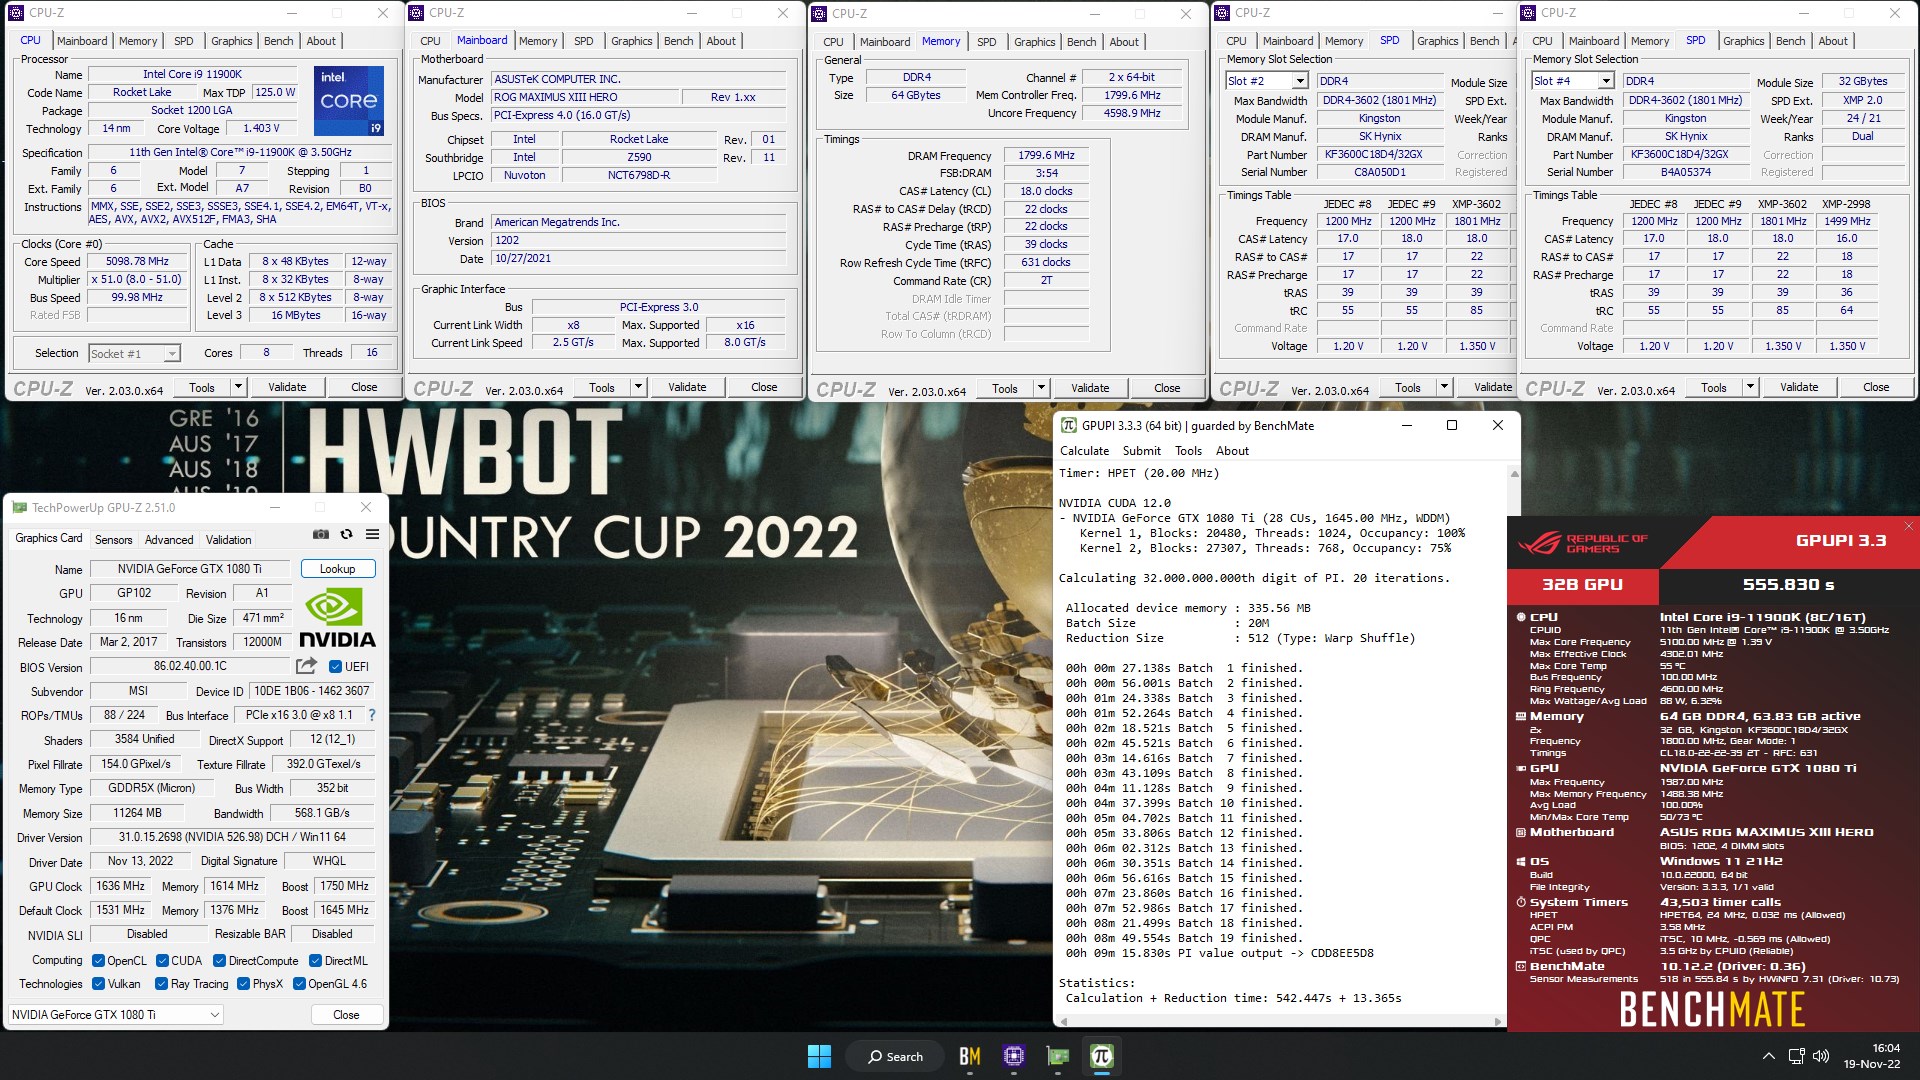This screenshot has width=1920, height=1080.
Task: Click the GPU name field in GPU-Z
Action: coord(190,569)
